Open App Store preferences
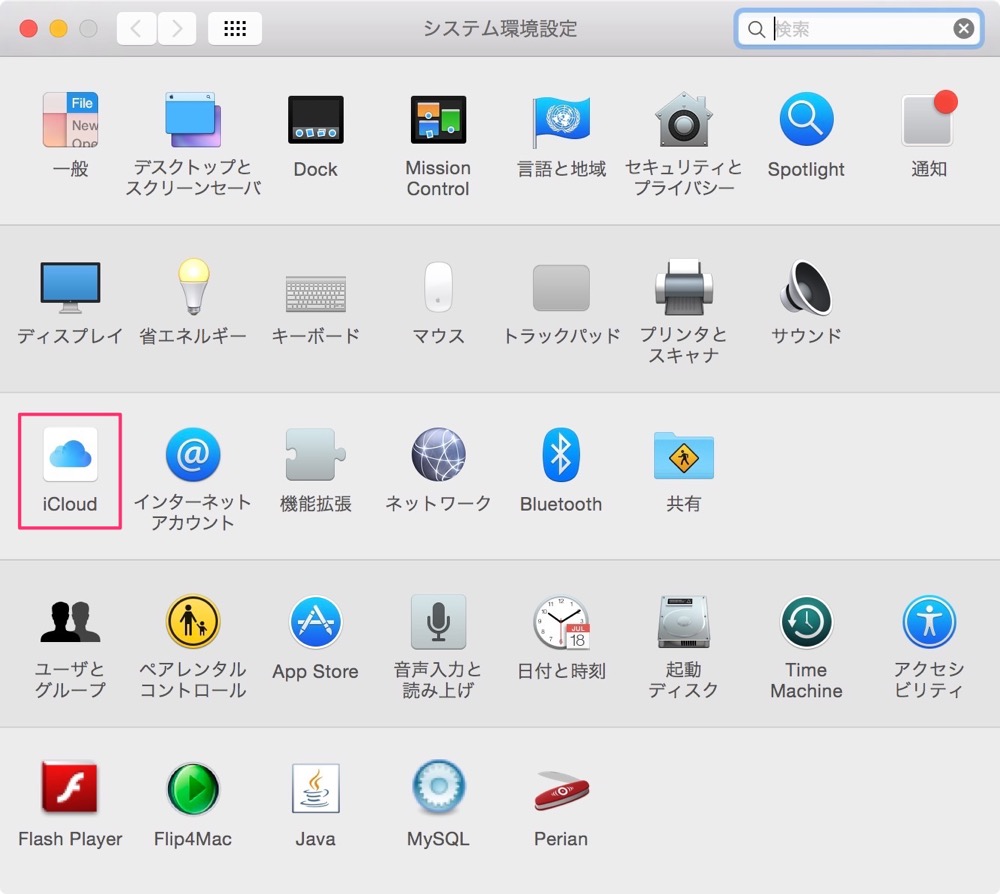The image size is (1000, 894). coord(316,622)
